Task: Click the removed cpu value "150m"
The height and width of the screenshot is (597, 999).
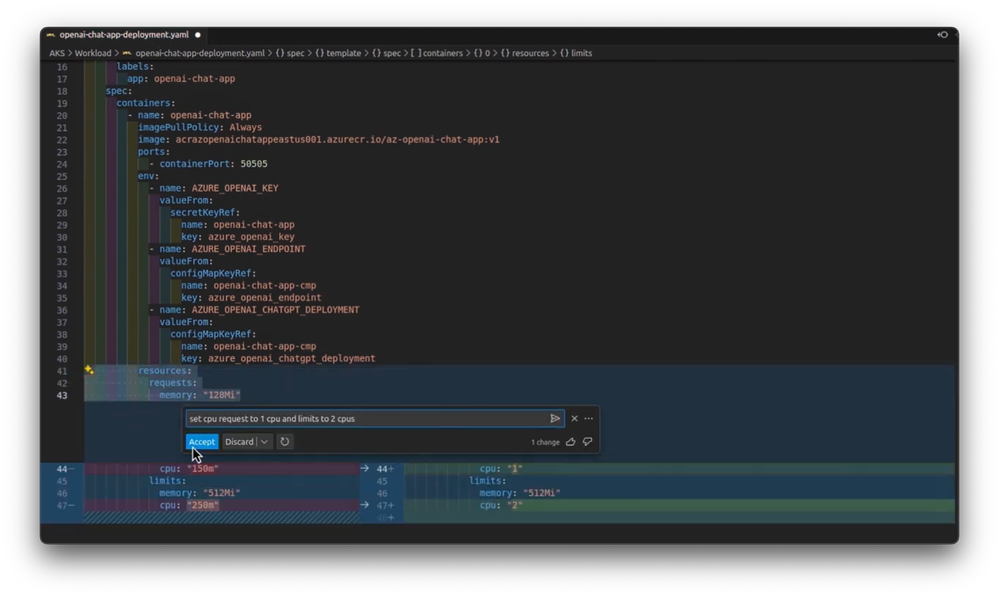Action: pyautogui.click(x=203, y=468)
